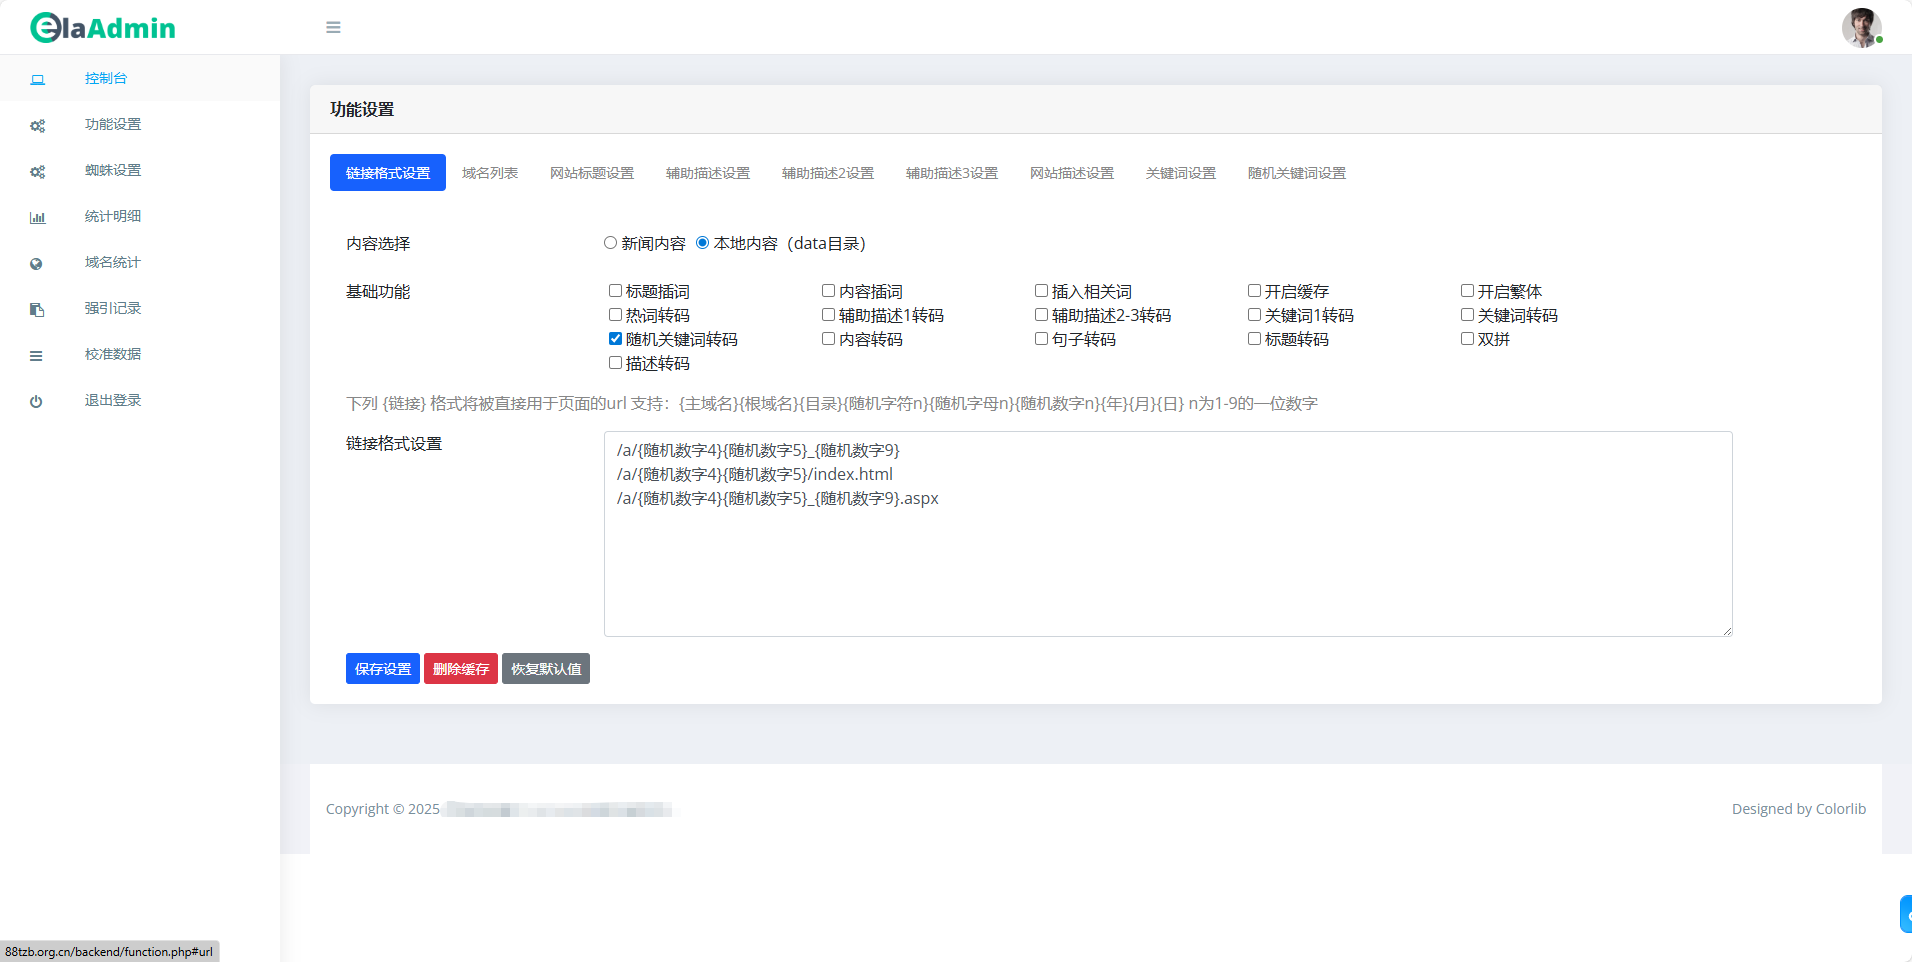This screenshot has width=1912, height=962.
Task: Click the gears icon beside 功能设置
Action: 37,126
